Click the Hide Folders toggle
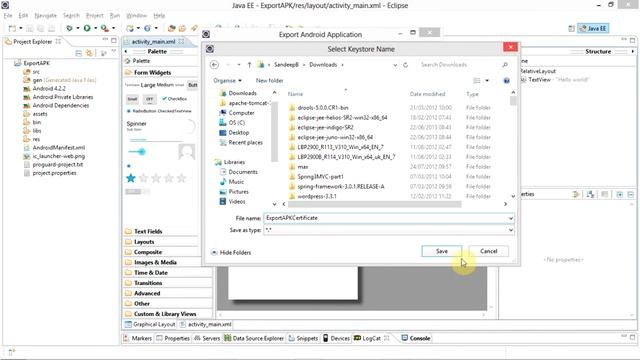This screenshot has height=360, width=640. tap(231, 253)
